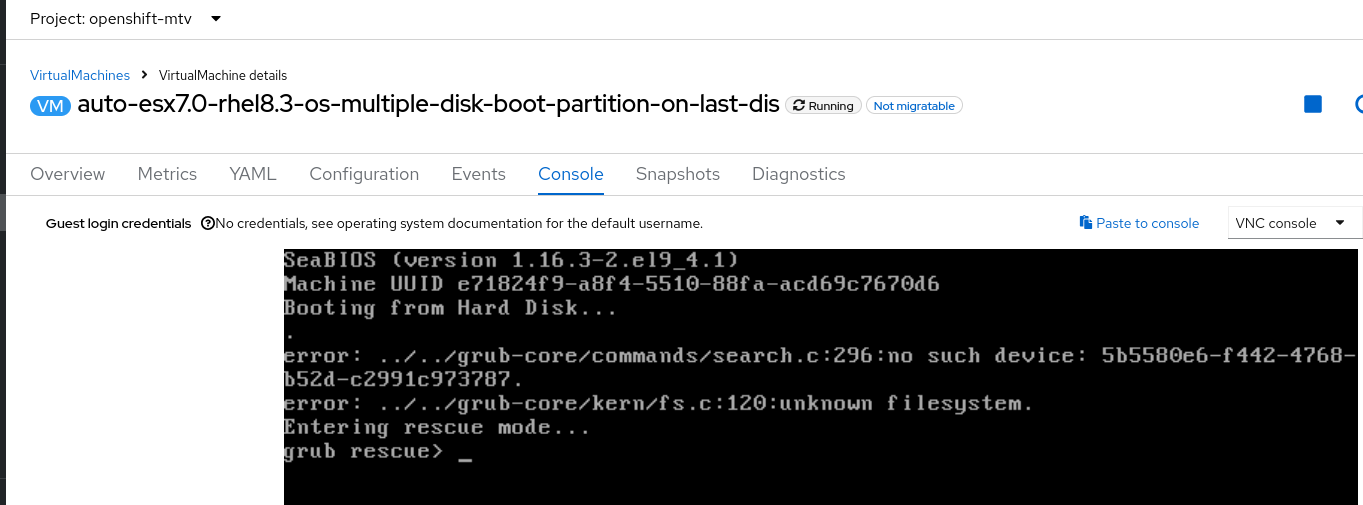The height and width of the screenshot is (505, 1363).
Task: Expand the VNC console type dropdown
Action: (x=1294, y=223)
